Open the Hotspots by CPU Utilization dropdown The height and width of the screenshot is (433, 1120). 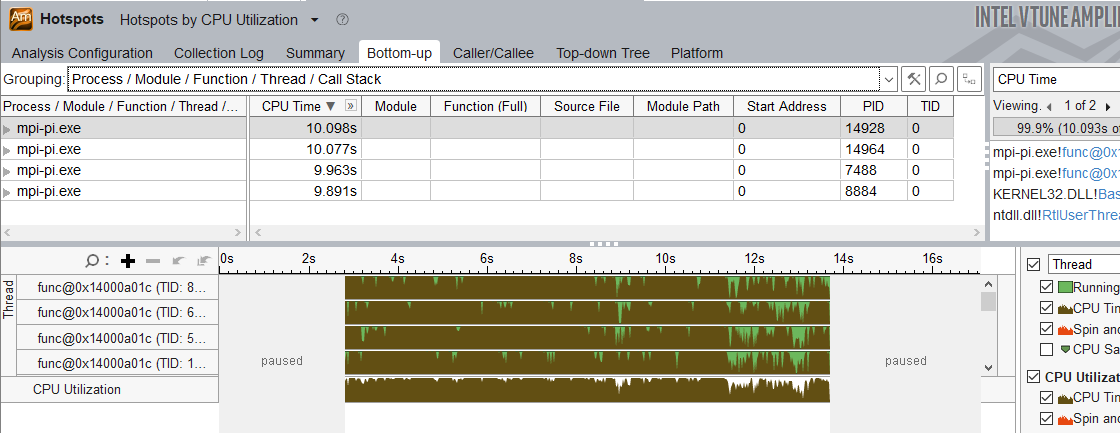tap(314, 20)
